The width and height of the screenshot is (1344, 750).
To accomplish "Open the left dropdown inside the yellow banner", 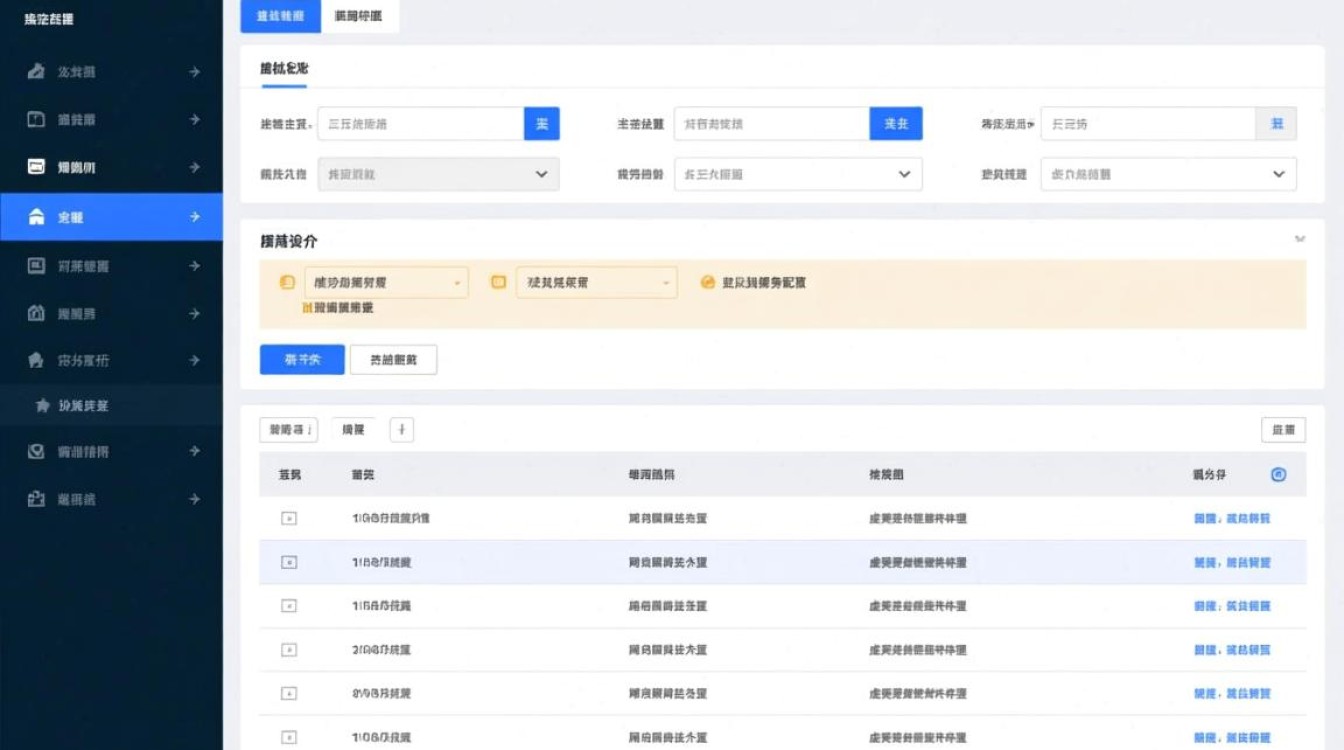I will [385, 283].
